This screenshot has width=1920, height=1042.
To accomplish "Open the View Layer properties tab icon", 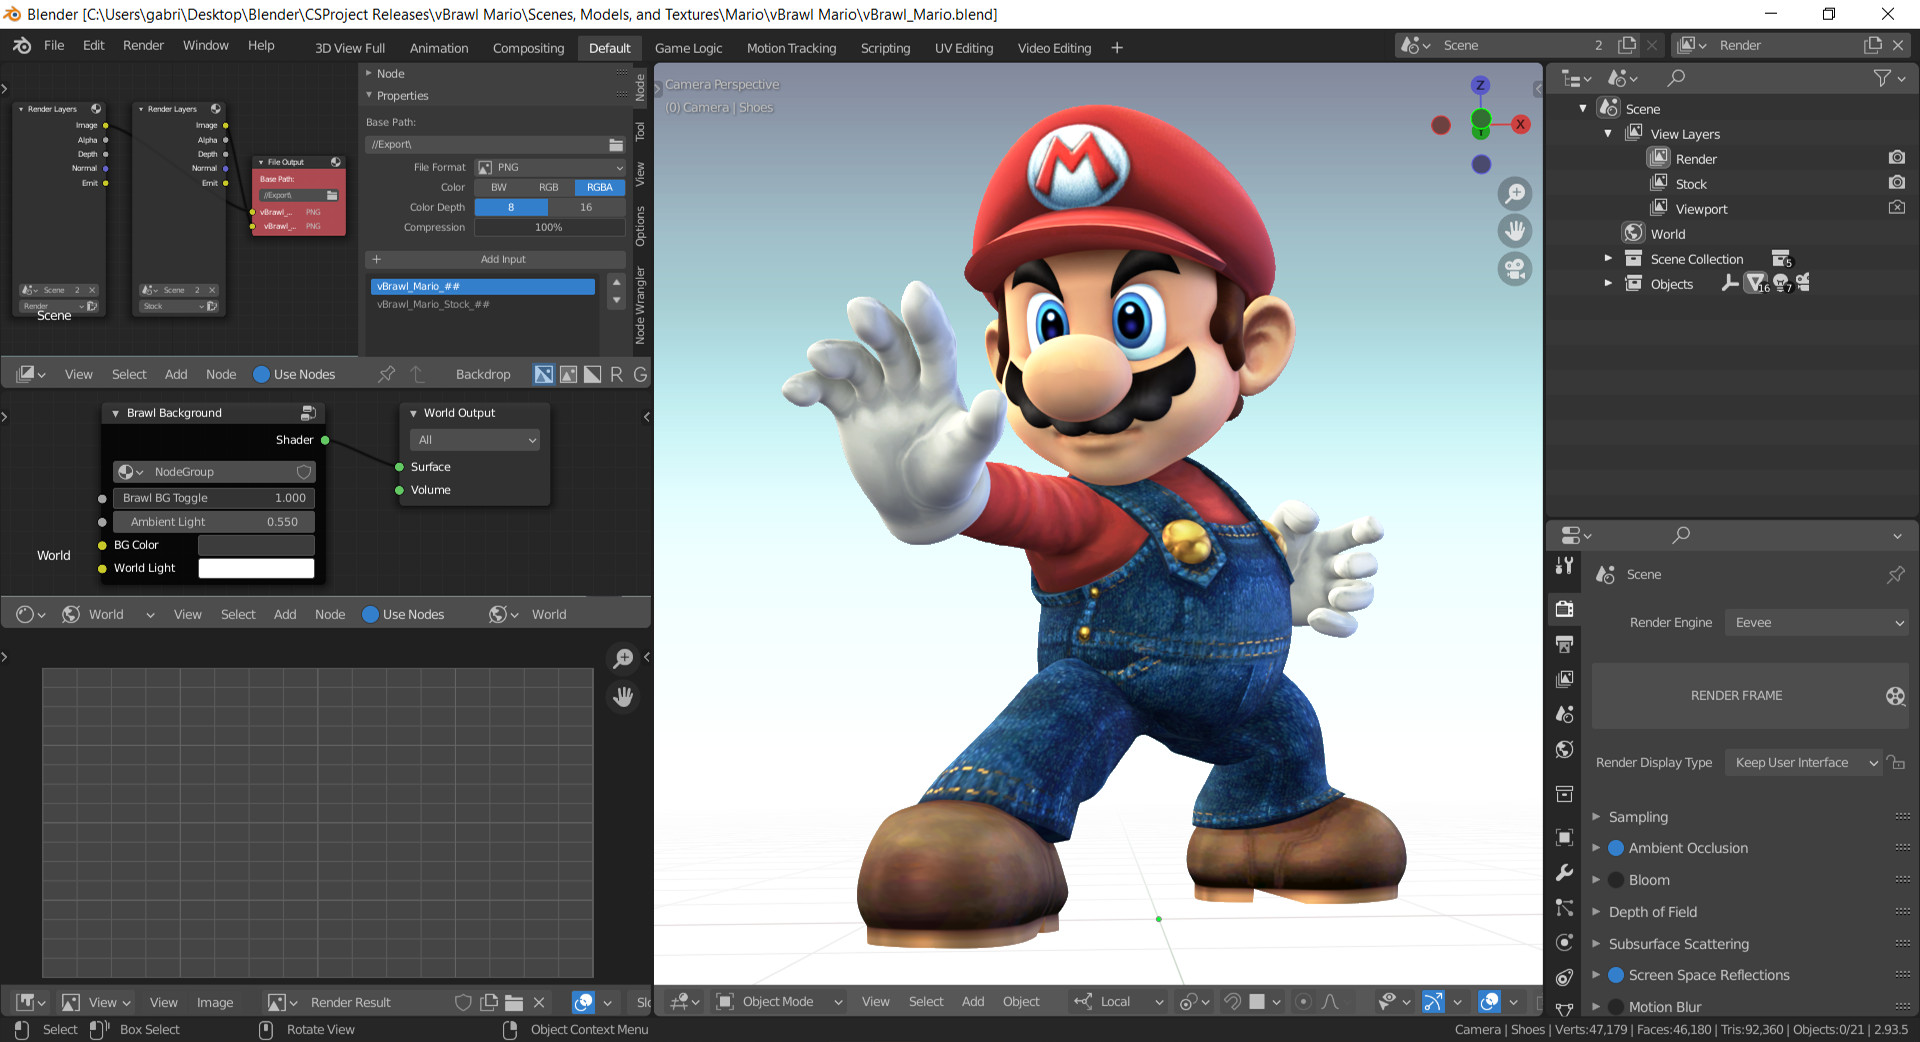I will pyautogui.click(x=1565, y=679).
